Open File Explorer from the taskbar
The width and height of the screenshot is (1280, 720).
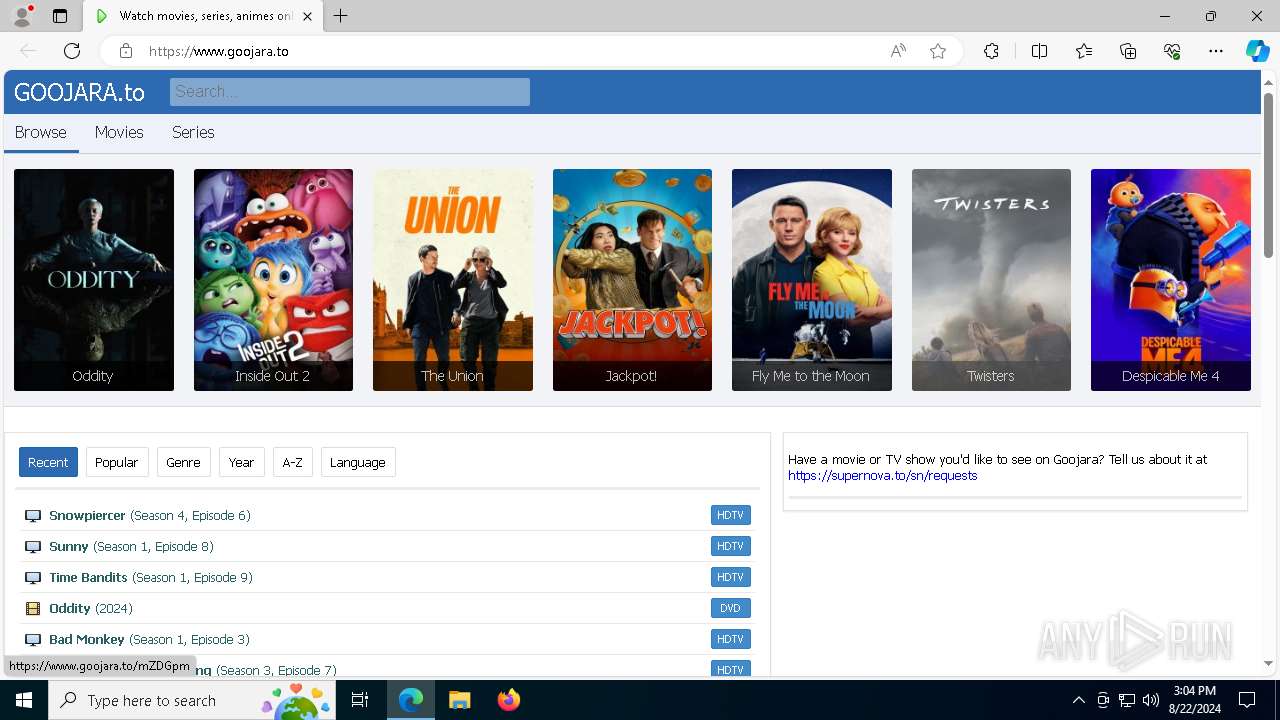(x=459, y=700)
